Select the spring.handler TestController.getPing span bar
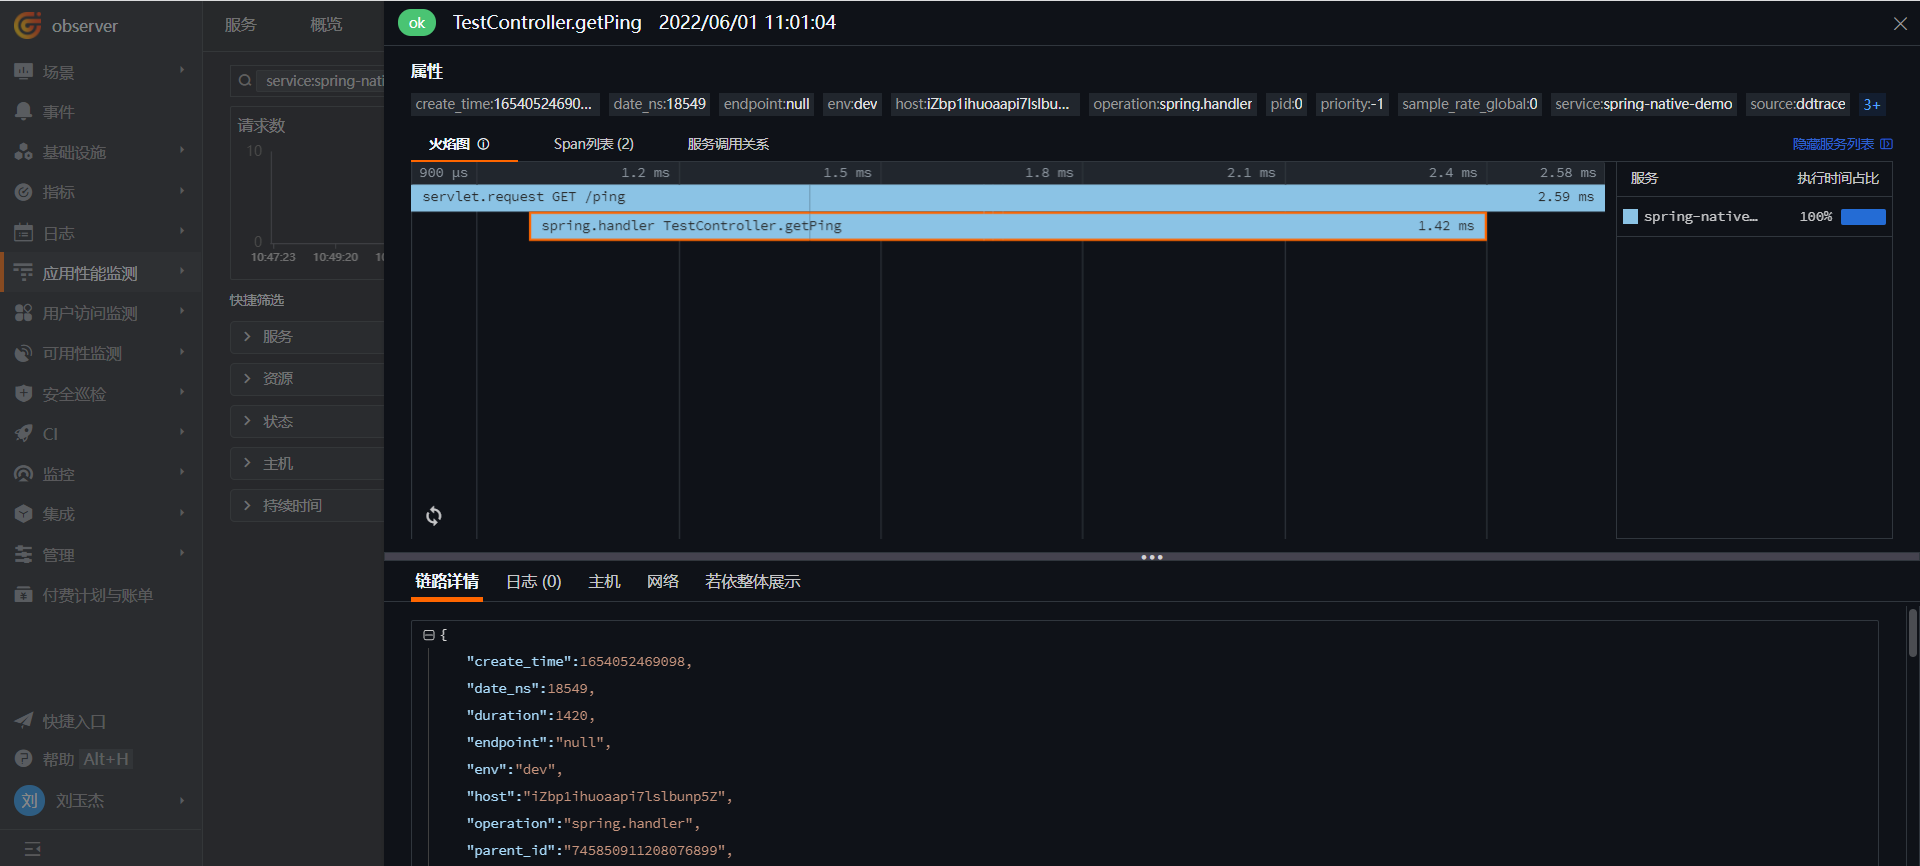This screenshot has height=866, width=1920. [x=1008, y=226]
